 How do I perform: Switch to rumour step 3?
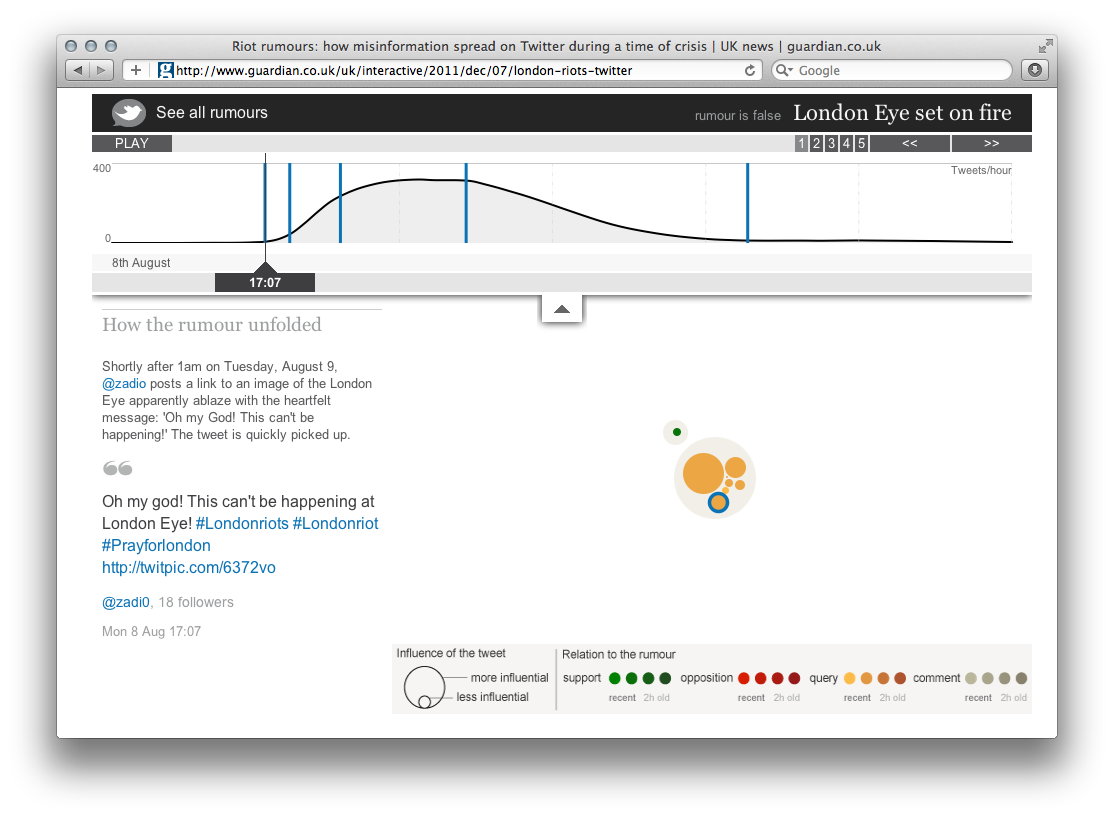point(830,143)
